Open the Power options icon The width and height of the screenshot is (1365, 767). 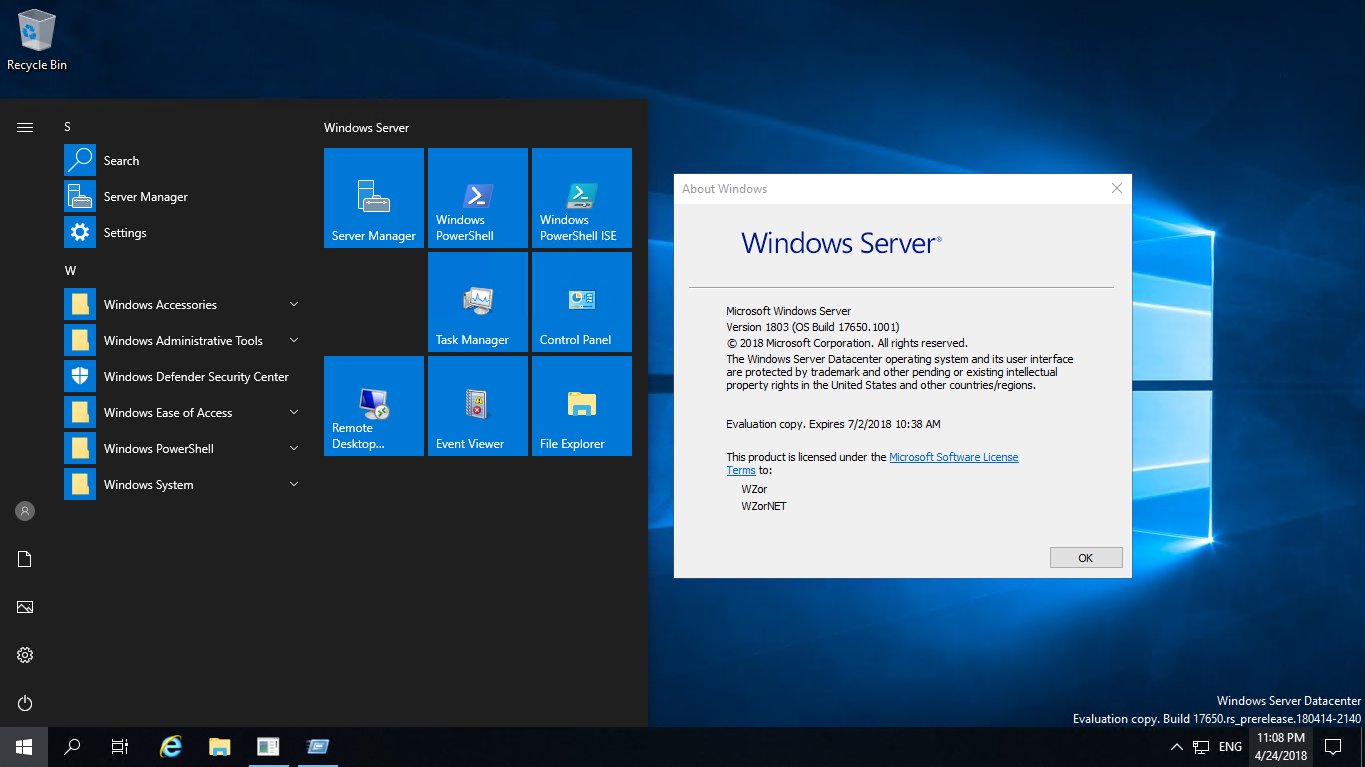click(x=24, y=703)
